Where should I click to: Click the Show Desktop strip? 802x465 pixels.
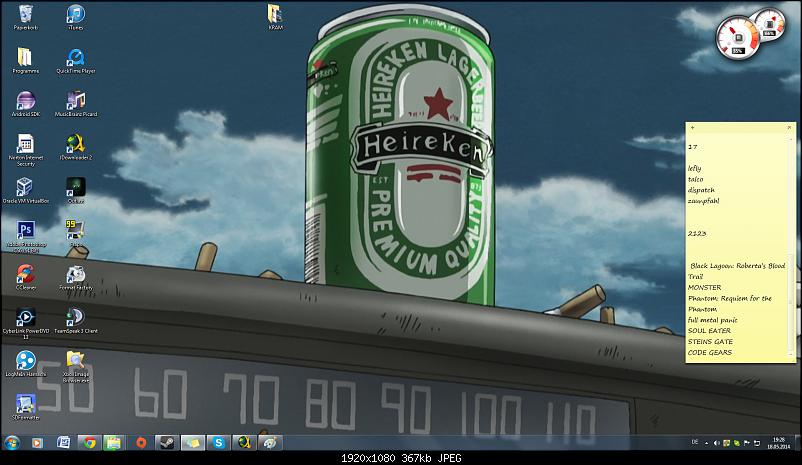click(x=798, y=443)
